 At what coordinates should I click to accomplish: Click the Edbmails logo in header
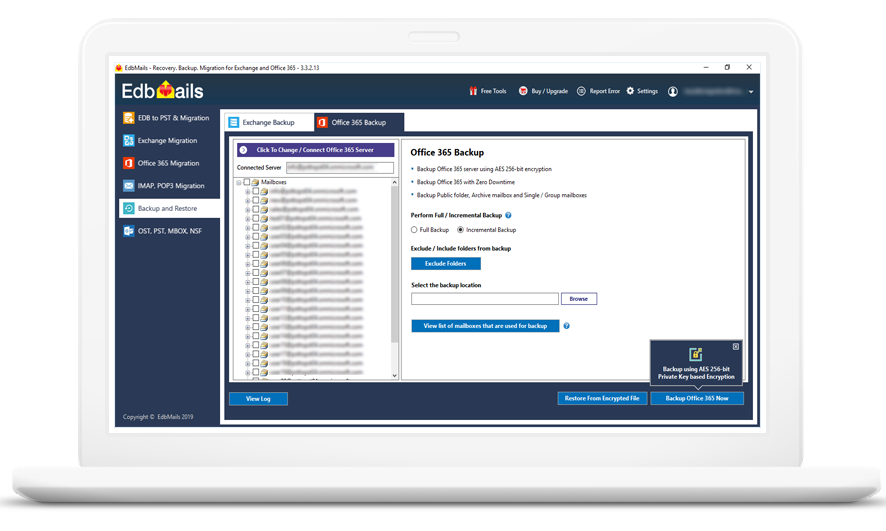(162, 91)
